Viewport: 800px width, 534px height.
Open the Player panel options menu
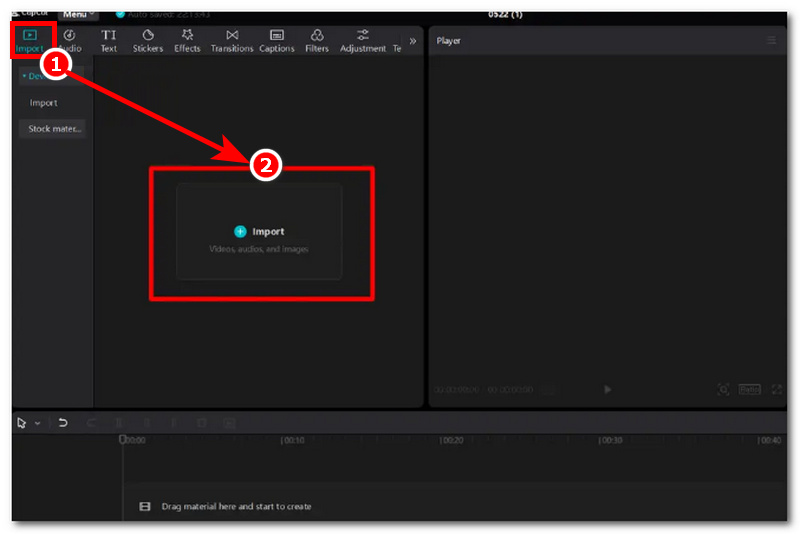(x=771, y=40)
